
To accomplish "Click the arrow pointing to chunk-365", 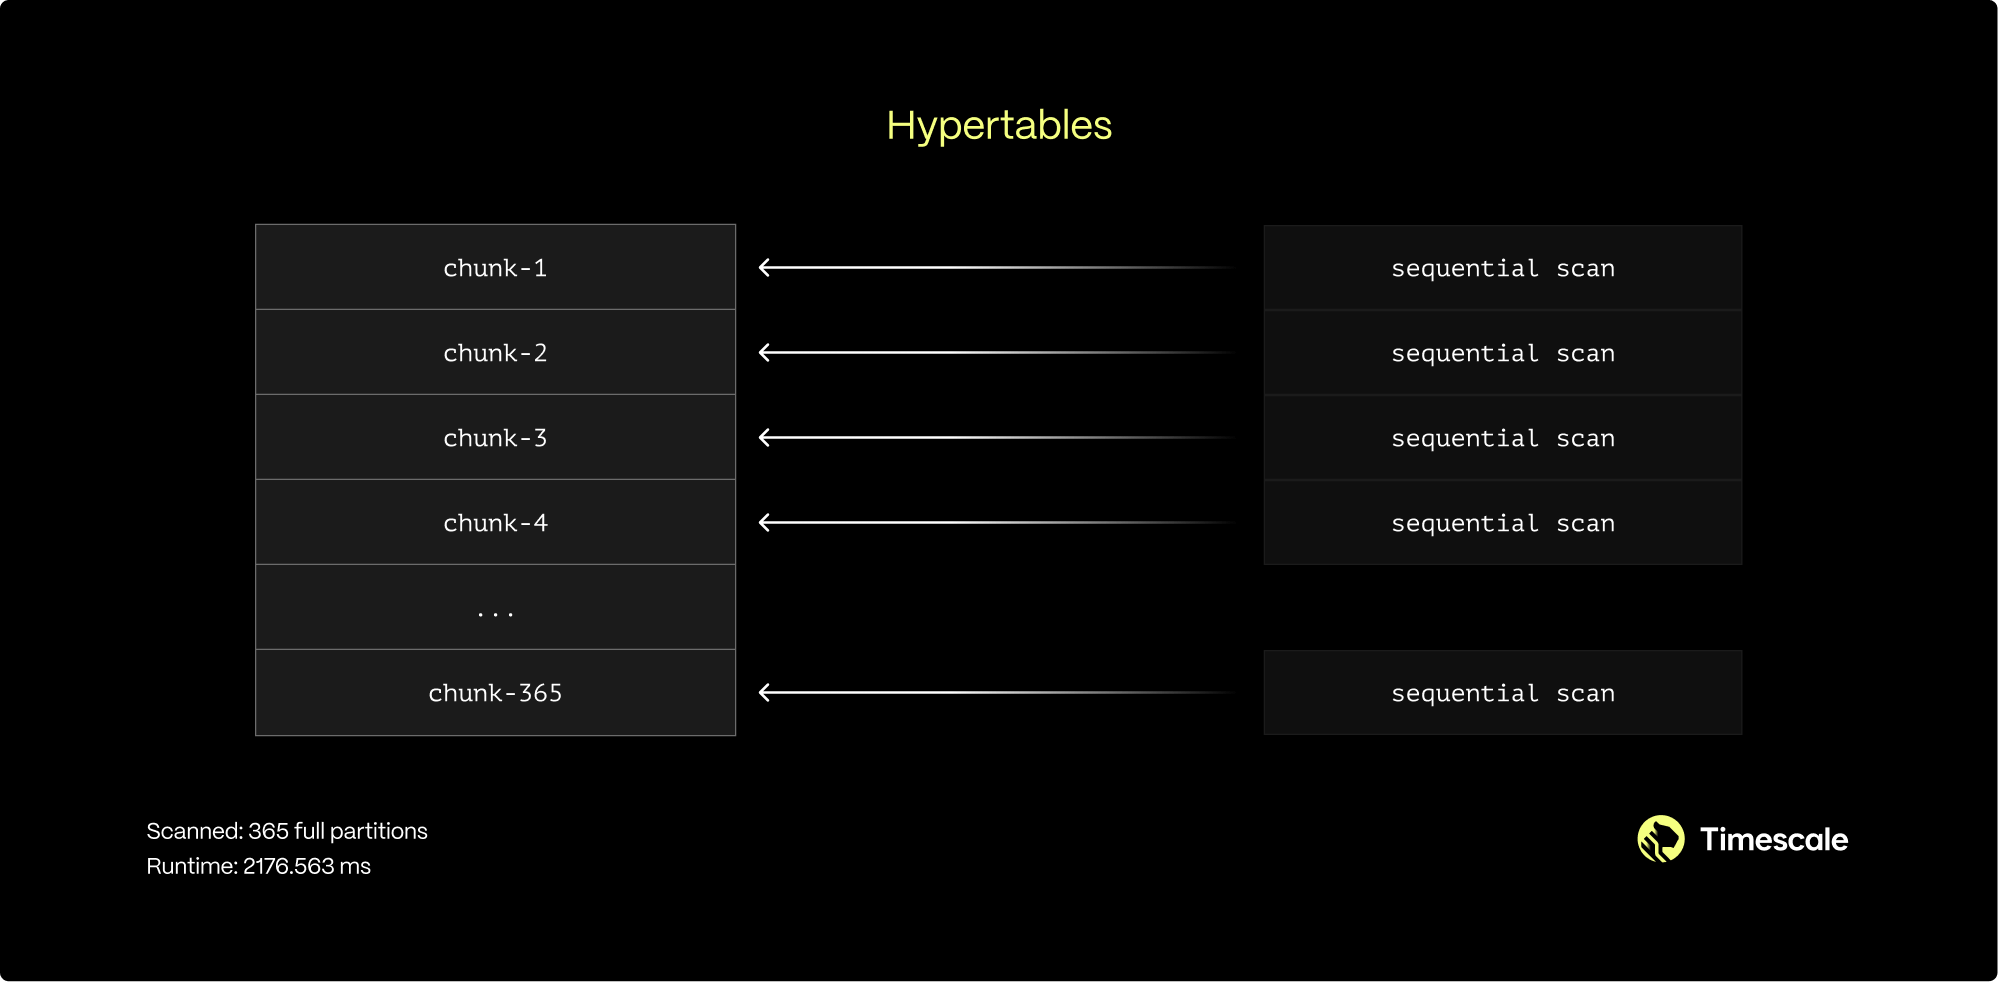I will 995,692.
